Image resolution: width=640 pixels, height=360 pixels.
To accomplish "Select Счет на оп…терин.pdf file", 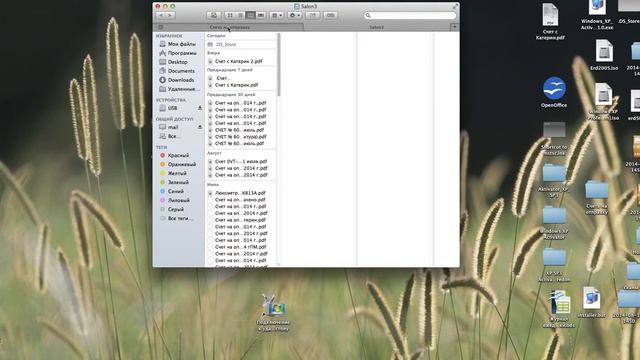I will coord(241,220).
